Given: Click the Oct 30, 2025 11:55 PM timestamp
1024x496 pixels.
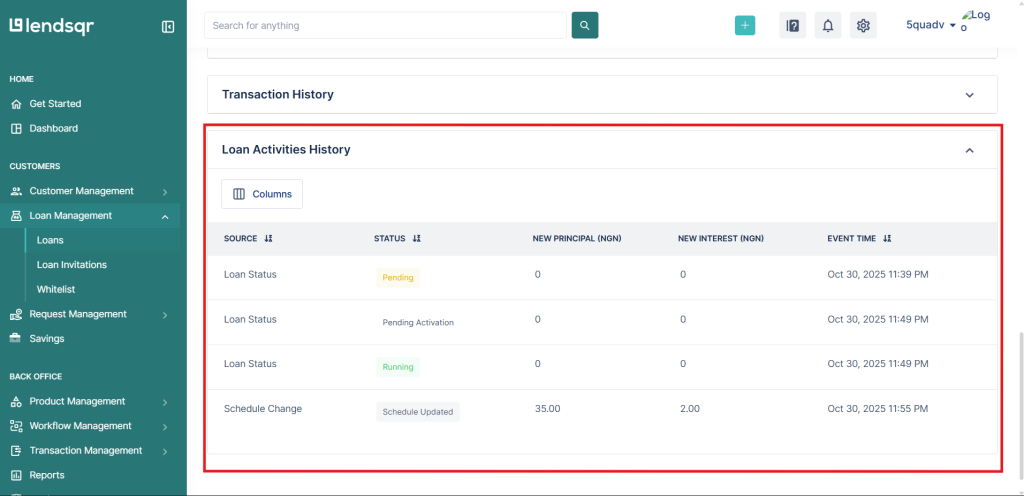Looking at the screenshot, I should (878, 409).
